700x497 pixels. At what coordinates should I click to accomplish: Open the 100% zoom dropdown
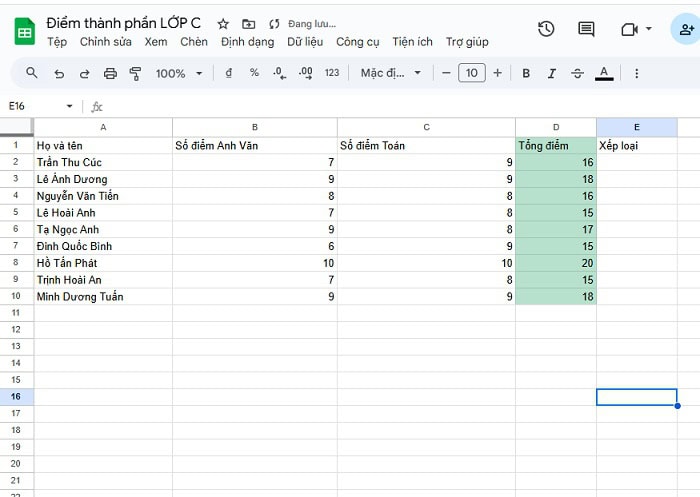click(178, 73)
